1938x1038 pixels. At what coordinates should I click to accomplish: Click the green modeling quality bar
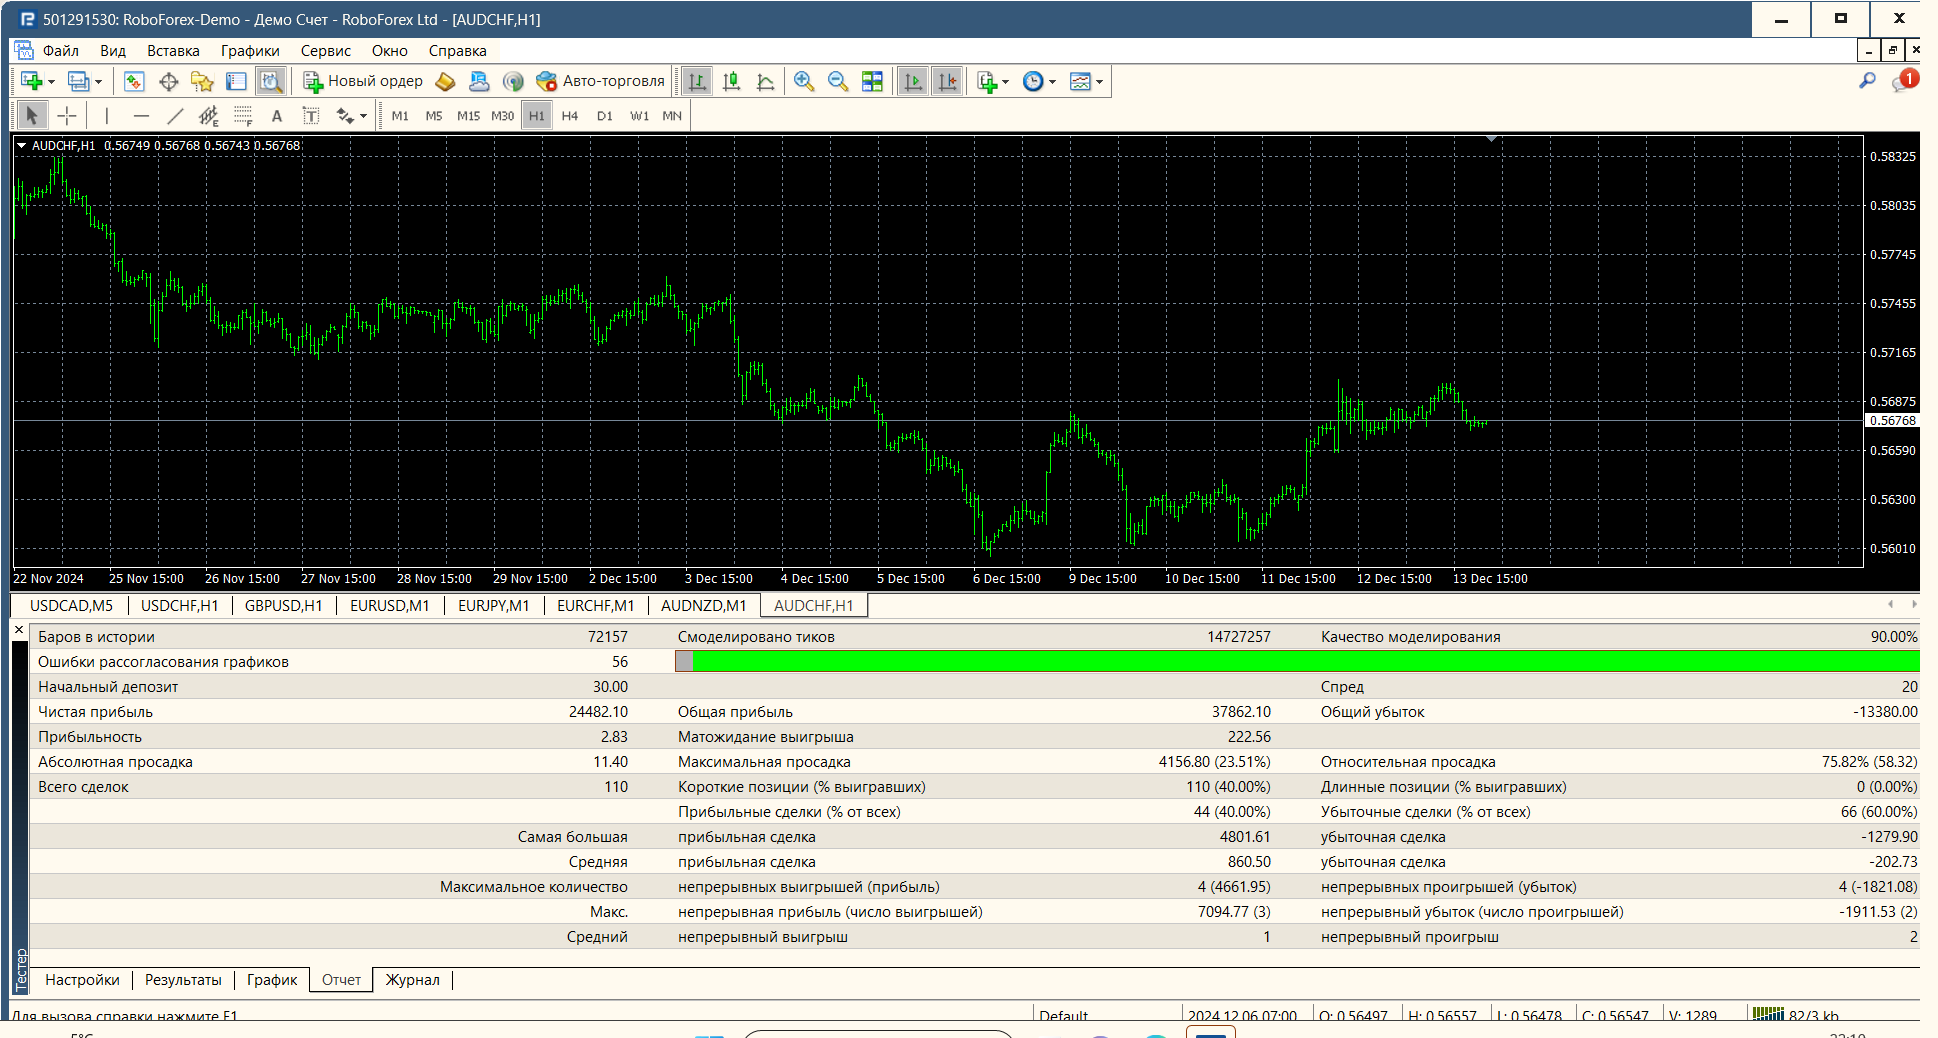click(x=1306, y=661)
